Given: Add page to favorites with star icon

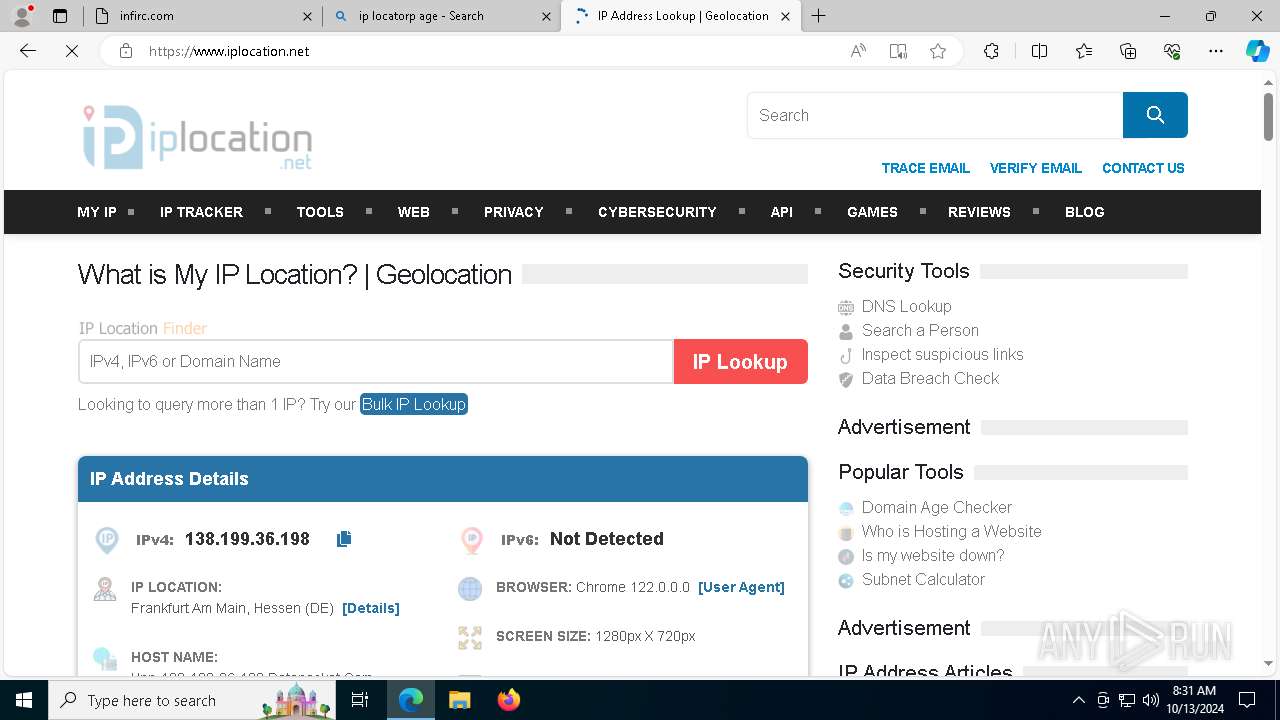Looking at the screenshot, I should pyautogui.click(x=938, y=51).
